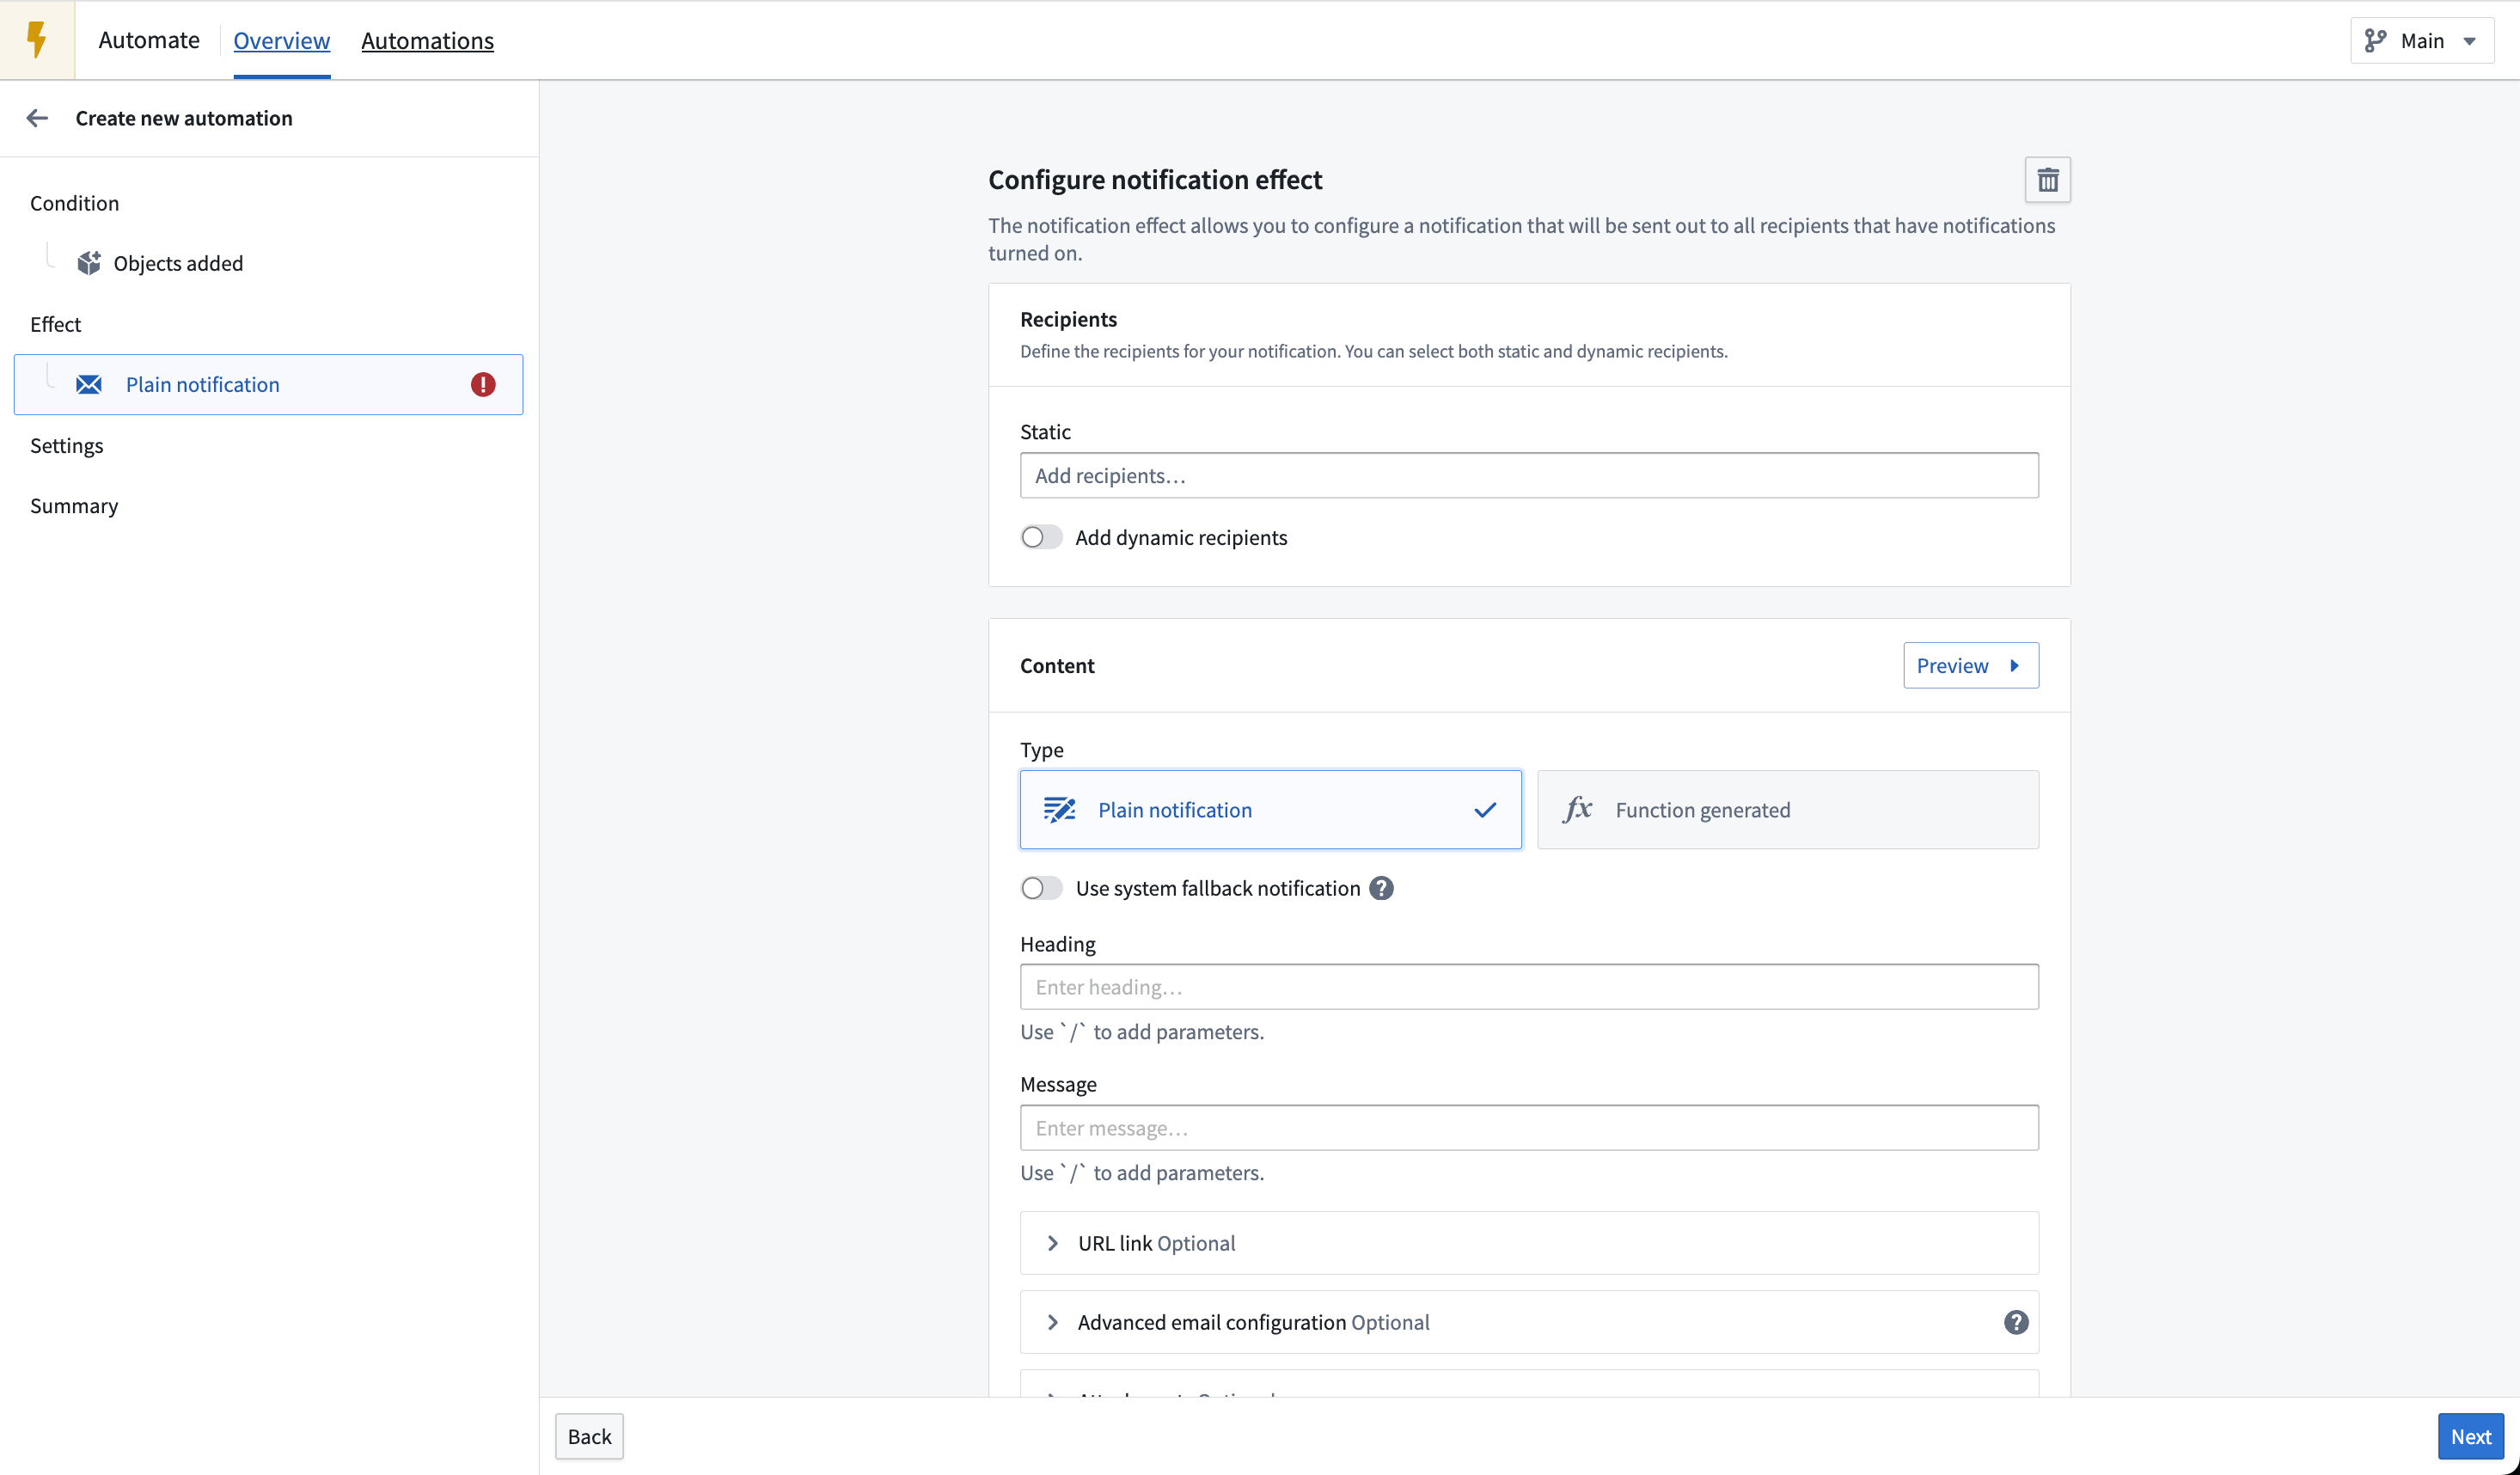Viewport: 2520px width, 1475px height.
Task: Click the Objects added cube icon
Action: click(89, 263)
